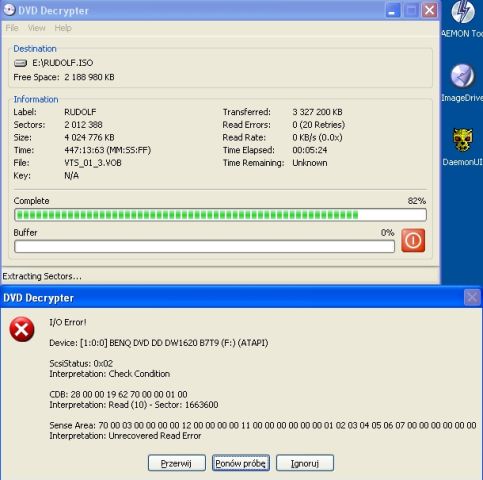Close the DVD Decrypter main window
This screenshot has height=480, width=483.
(x=430, y=10)
